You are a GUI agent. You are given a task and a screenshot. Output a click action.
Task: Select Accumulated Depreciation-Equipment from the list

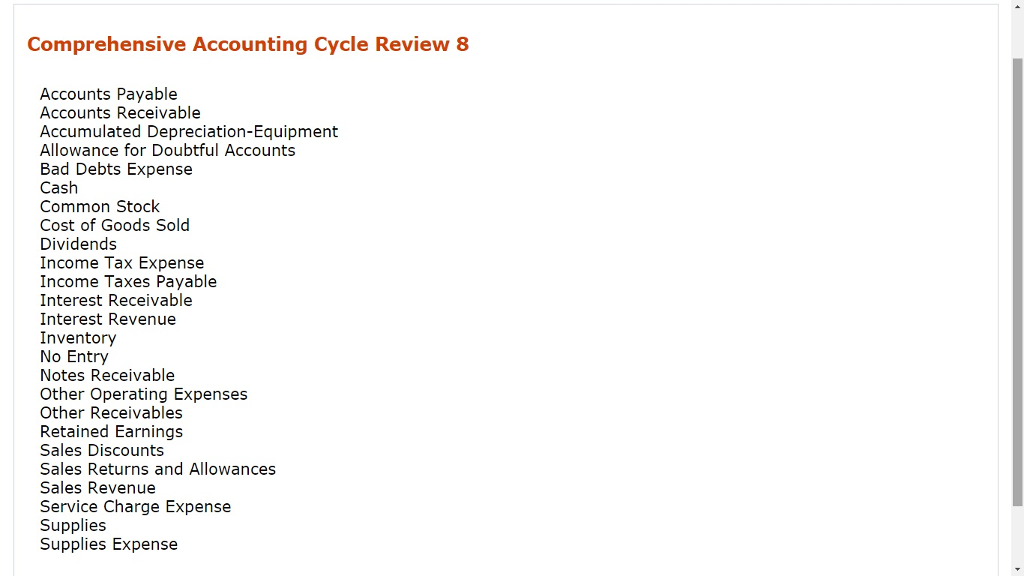coord(188,131)
